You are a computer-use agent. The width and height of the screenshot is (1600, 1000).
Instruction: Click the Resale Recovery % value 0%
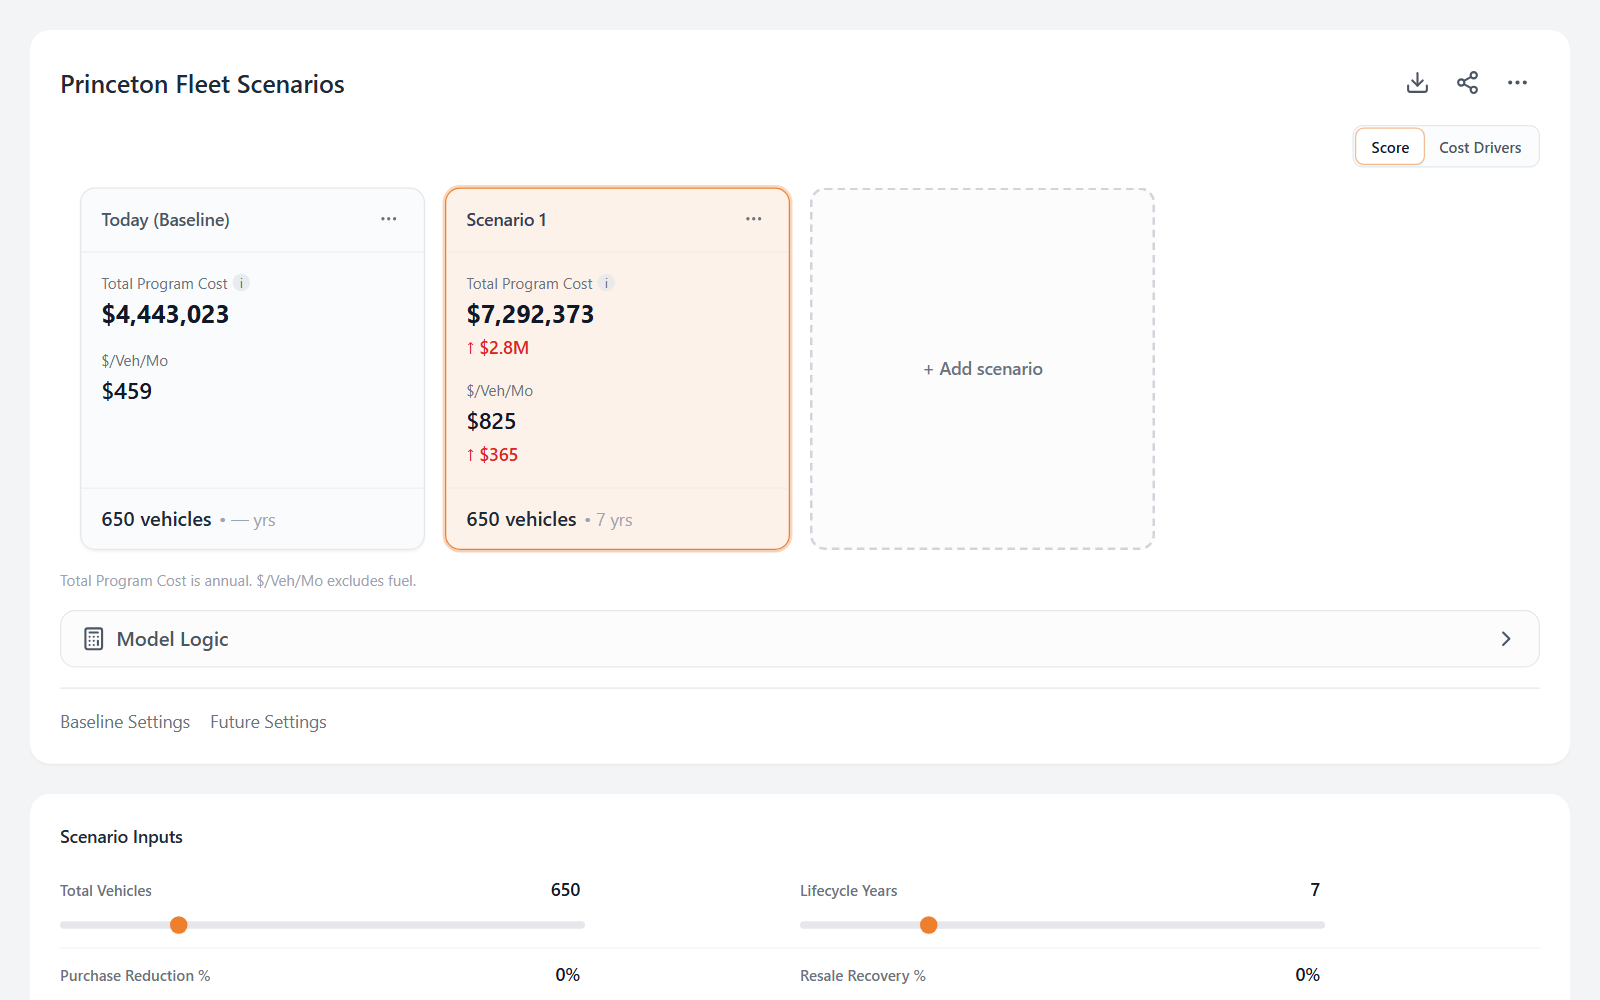pyautogui.click(x=1307, y=975)
